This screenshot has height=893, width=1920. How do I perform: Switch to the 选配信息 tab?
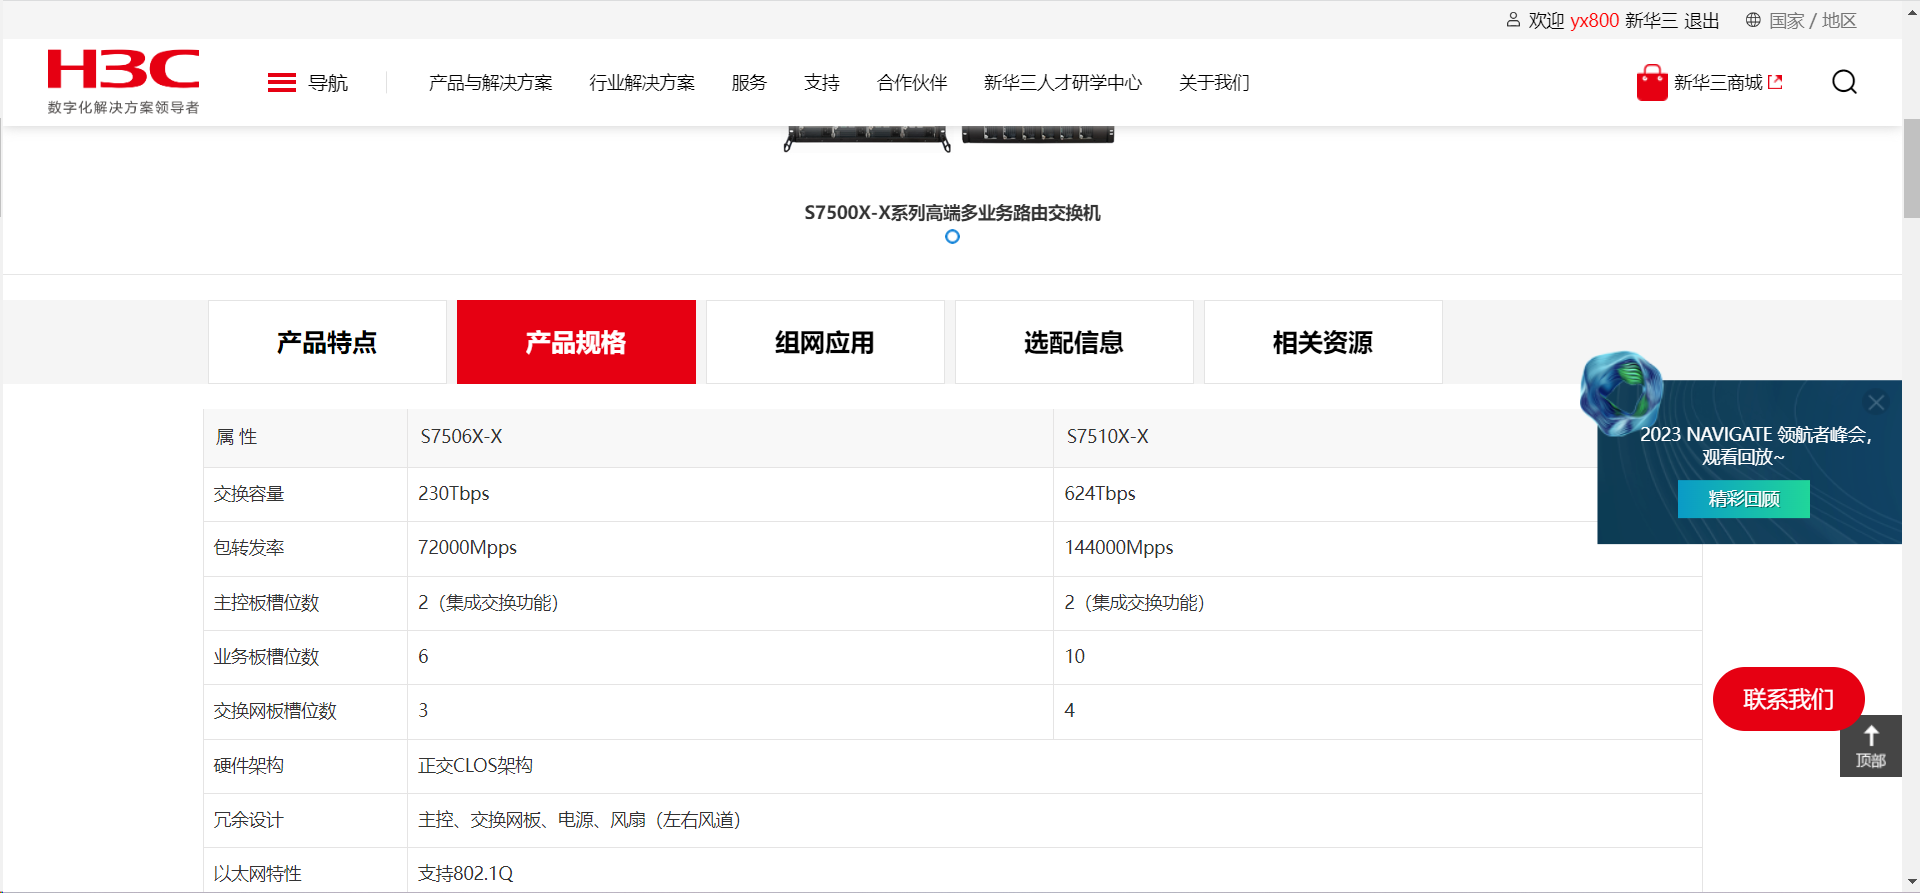(1074, 342)
